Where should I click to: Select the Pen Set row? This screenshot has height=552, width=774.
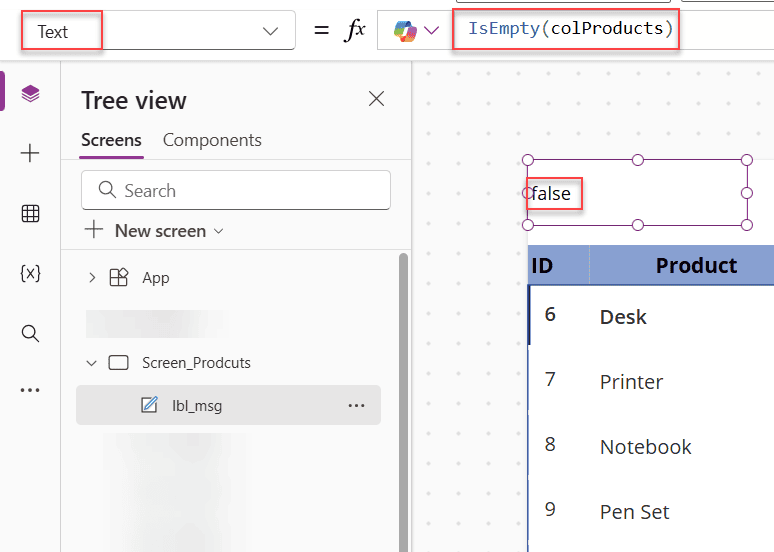(x=651, y=512)
